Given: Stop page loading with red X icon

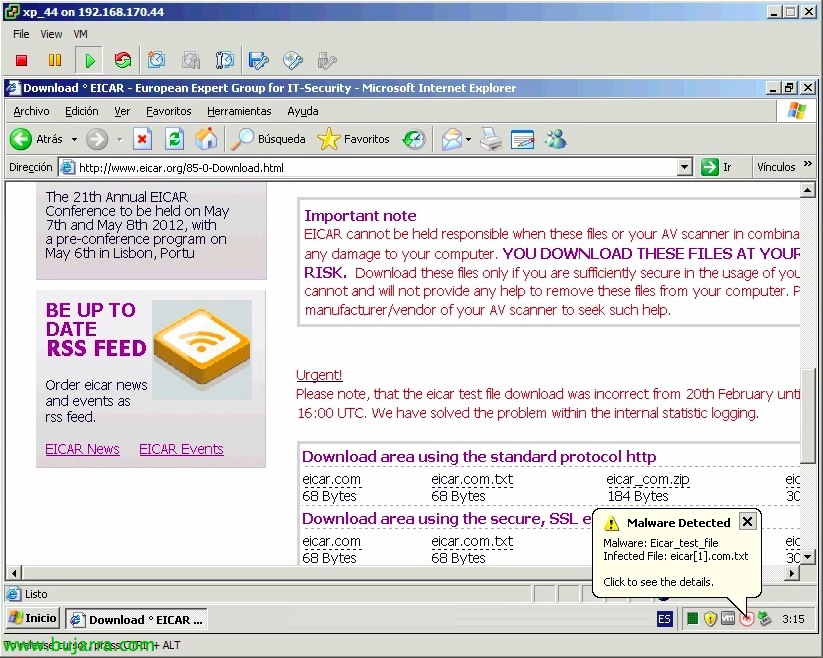Looking at the screenshot, I should (142, 139).
